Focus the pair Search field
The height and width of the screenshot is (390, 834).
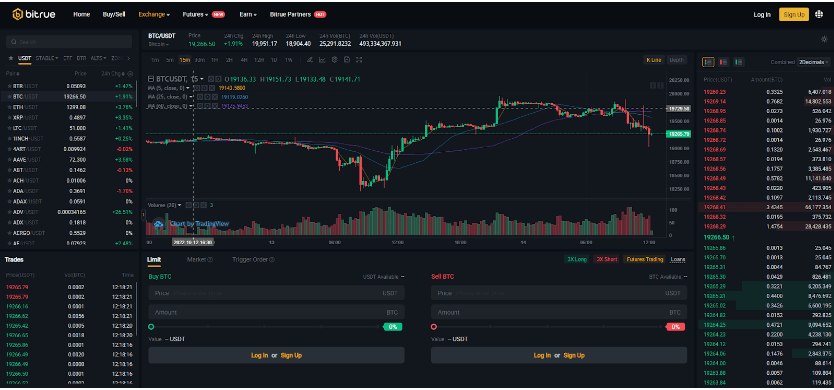coord(69,42)
